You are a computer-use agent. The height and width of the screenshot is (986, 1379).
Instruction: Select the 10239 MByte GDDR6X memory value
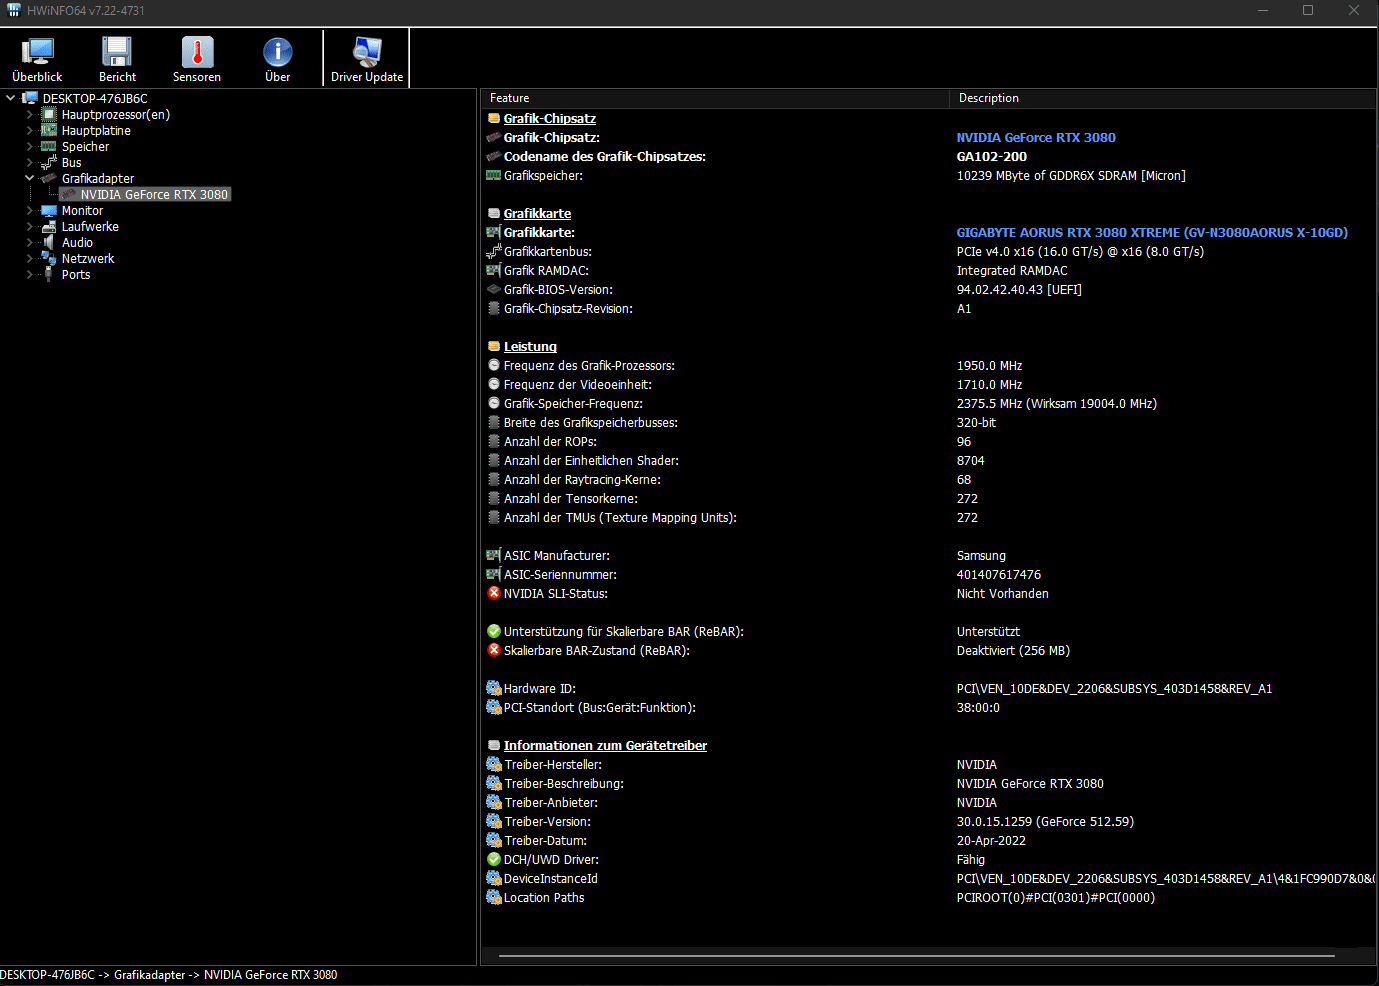tap(1071, 176)
